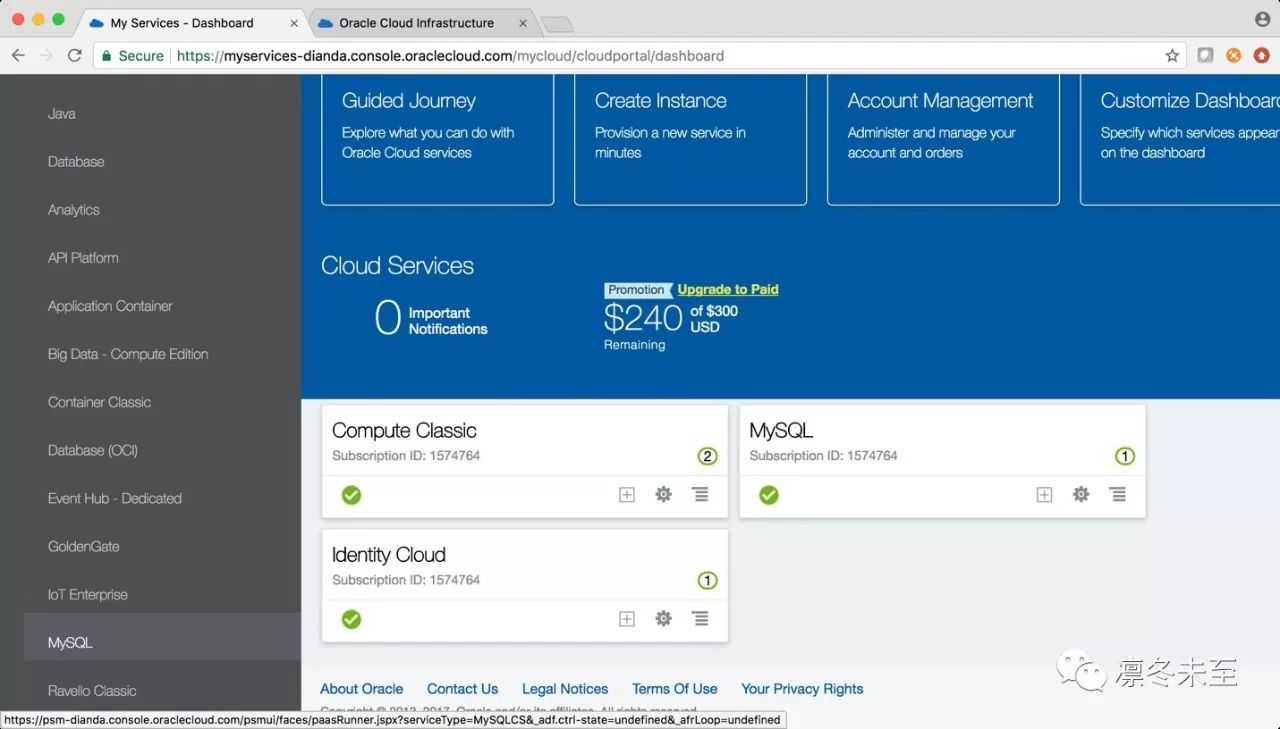Select Java in the sidebar menu
This screenshot has width=1280, height=729.
point(62,114)
